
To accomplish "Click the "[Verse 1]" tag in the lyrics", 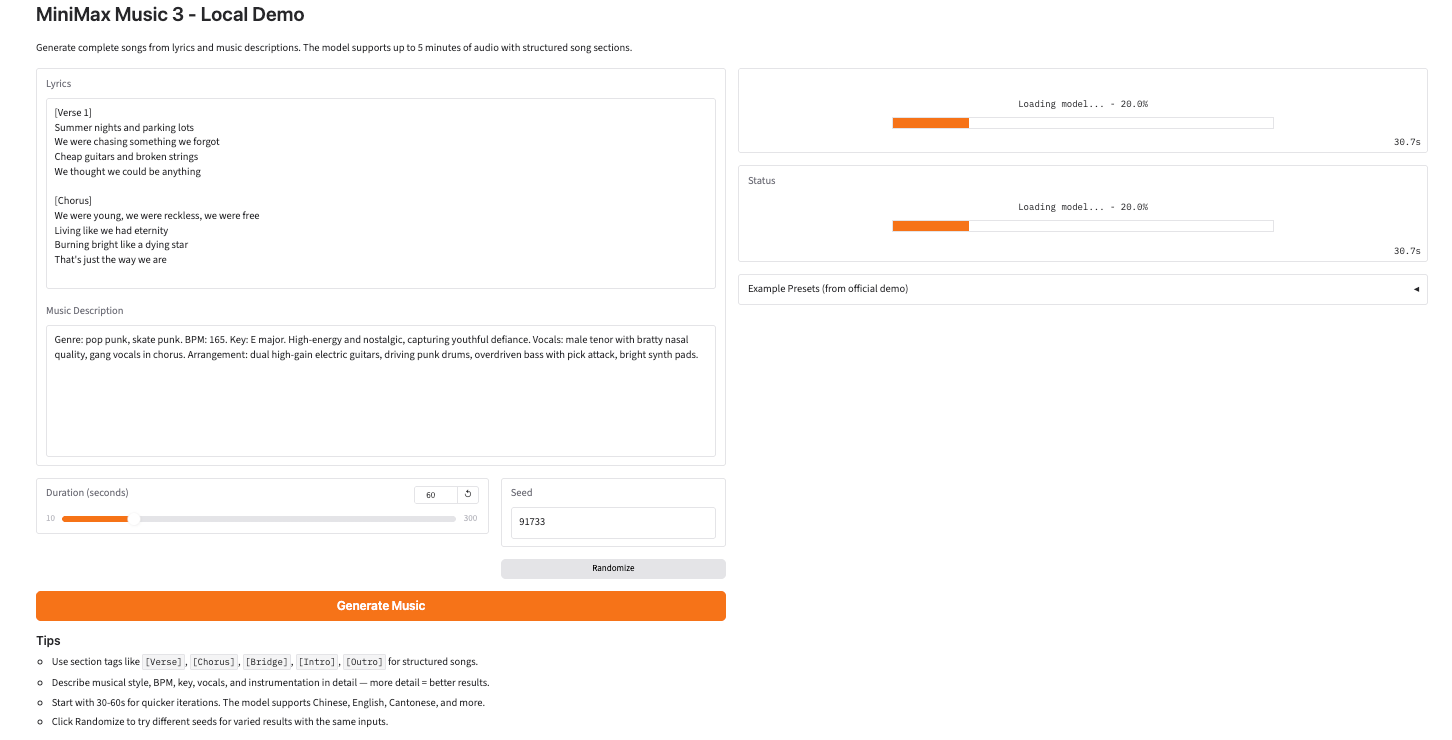I will [73, 113].
